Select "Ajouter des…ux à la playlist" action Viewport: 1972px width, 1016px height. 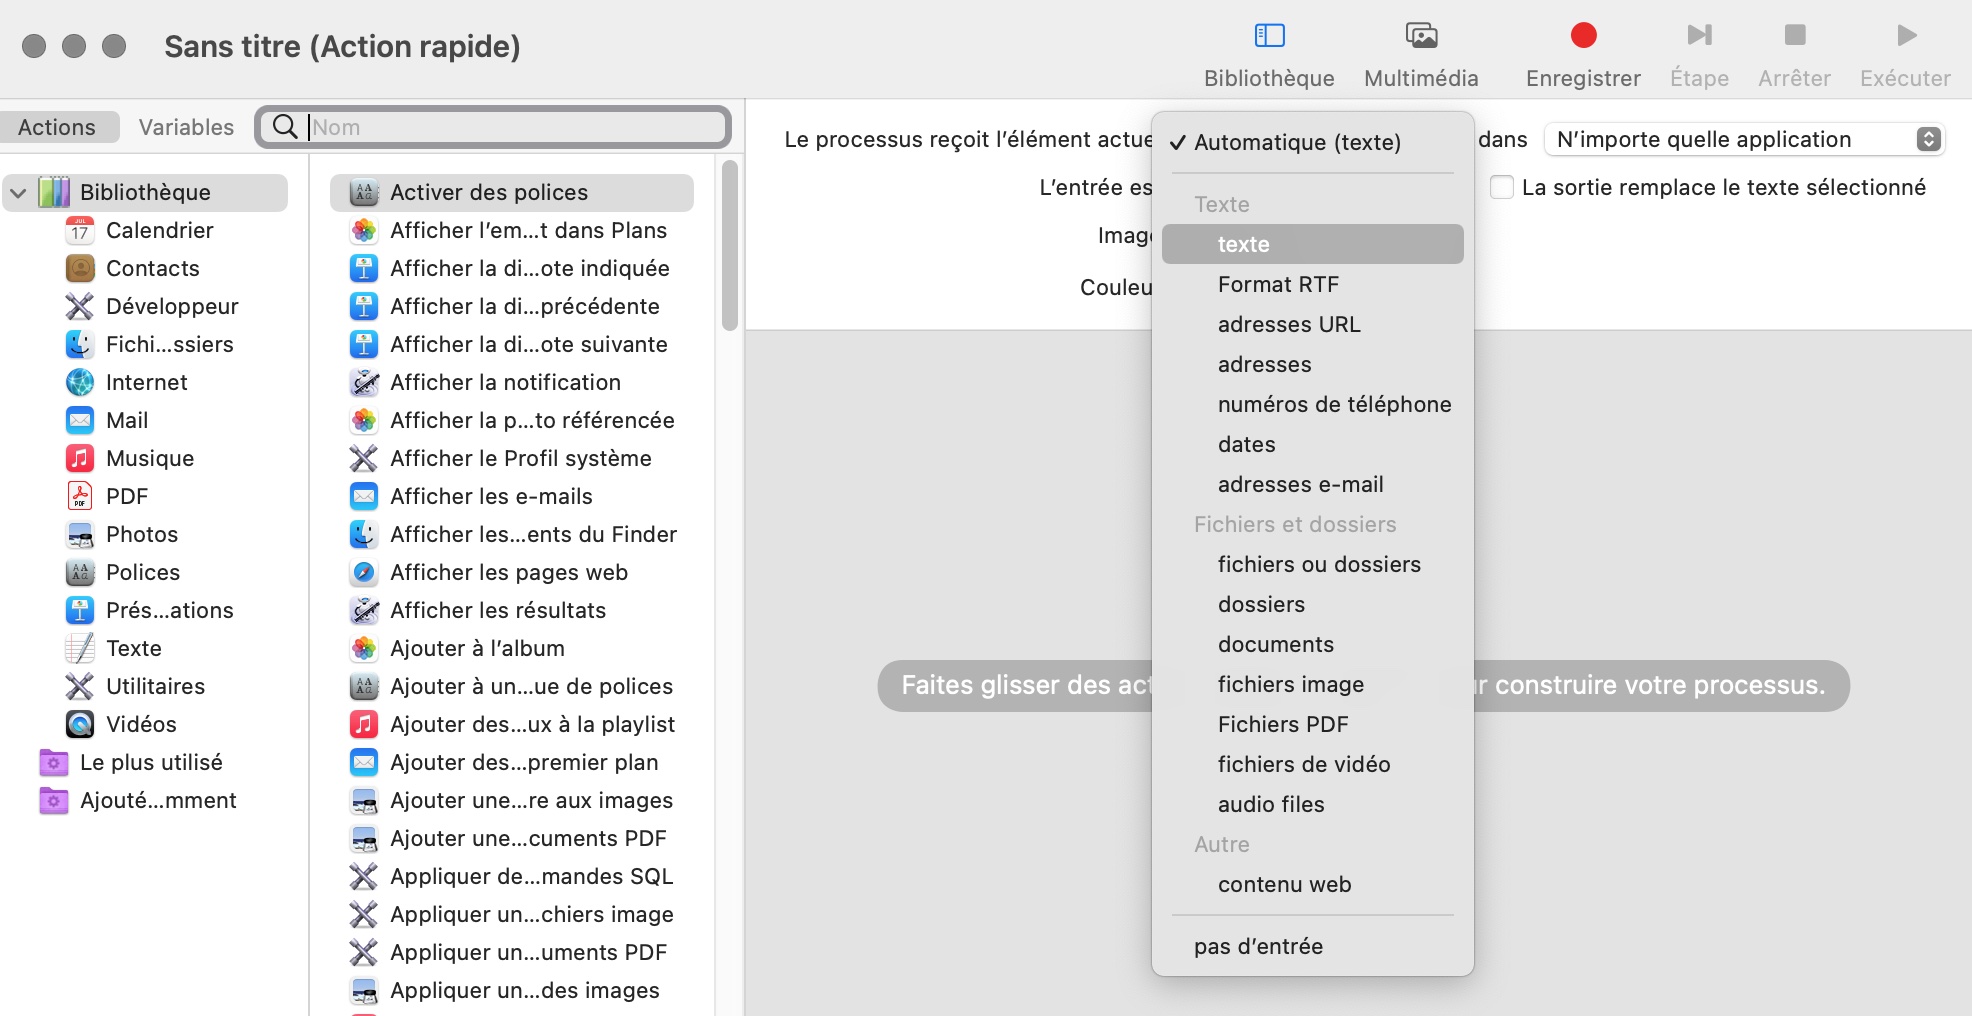tap(512, 725)
